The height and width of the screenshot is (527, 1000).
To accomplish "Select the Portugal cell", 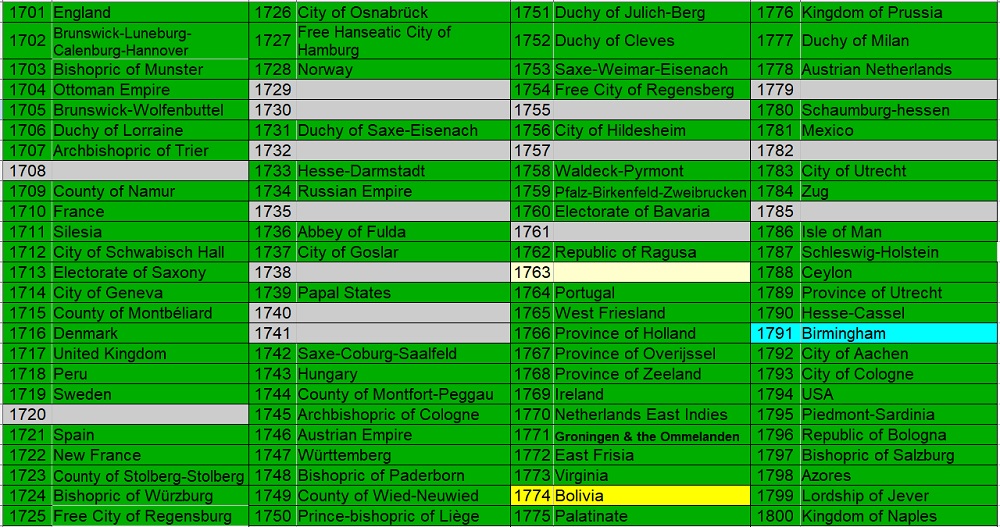I will pyautogui.click(x=651, y=293).
